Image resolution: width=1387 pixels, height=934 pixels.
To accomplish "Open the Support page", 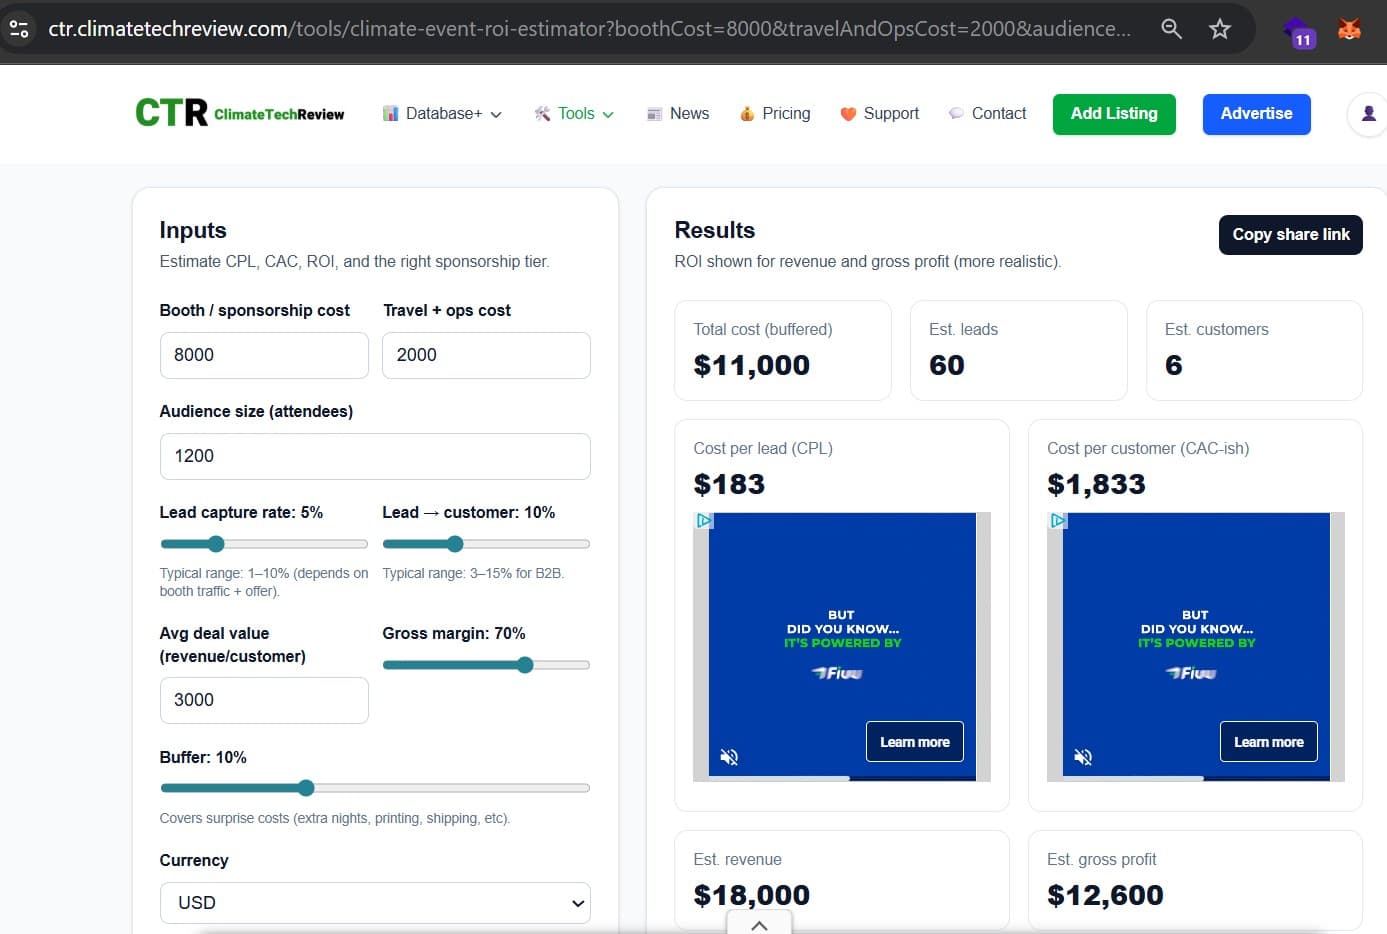I will [880, 114].
